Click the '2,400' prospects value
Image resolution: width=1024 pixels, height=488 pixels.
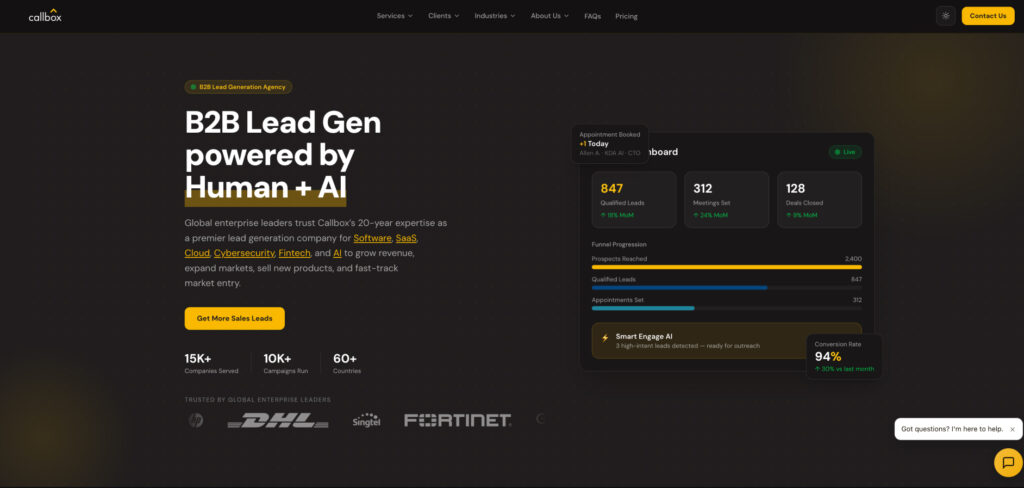click(853, 259)
